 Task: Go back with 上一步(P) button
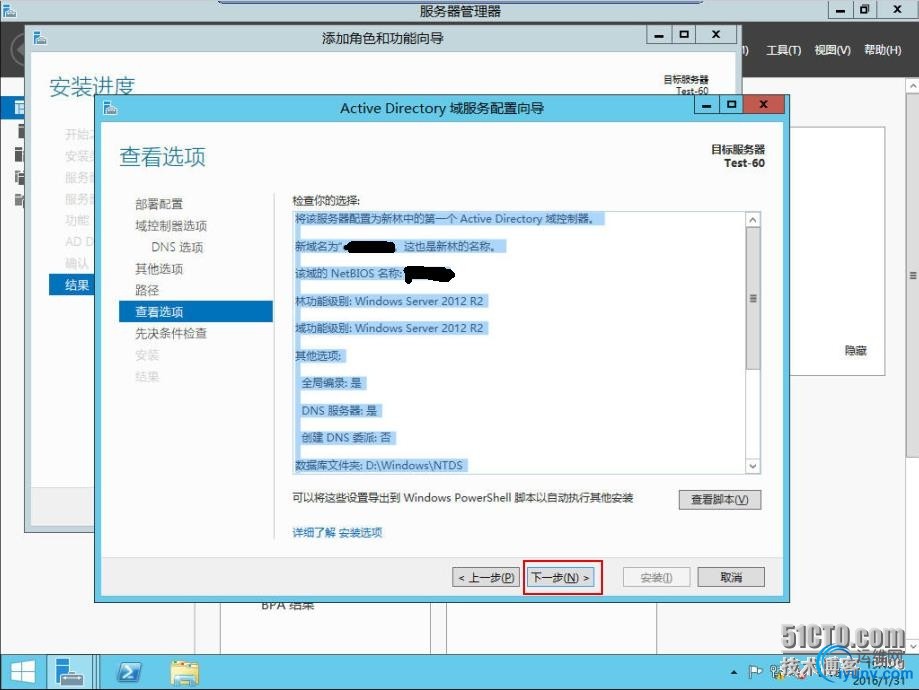tap(486, 577)
